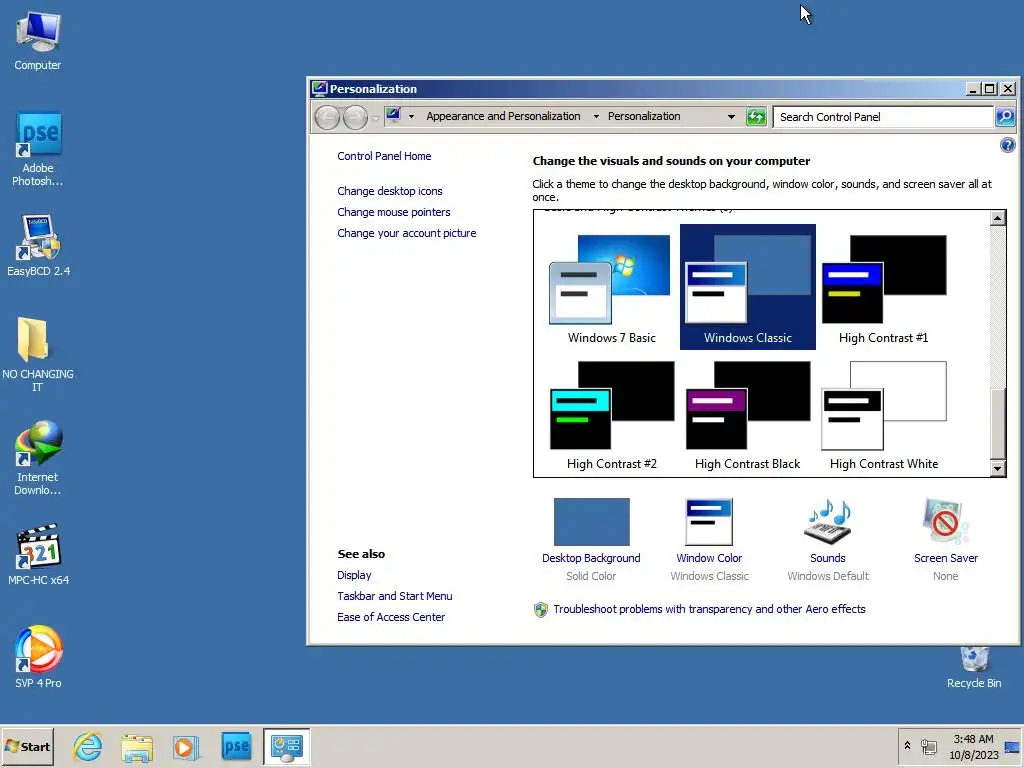Select the NO CHANGING IT folder
This screenshot has width=1024, height=768.
38,354
